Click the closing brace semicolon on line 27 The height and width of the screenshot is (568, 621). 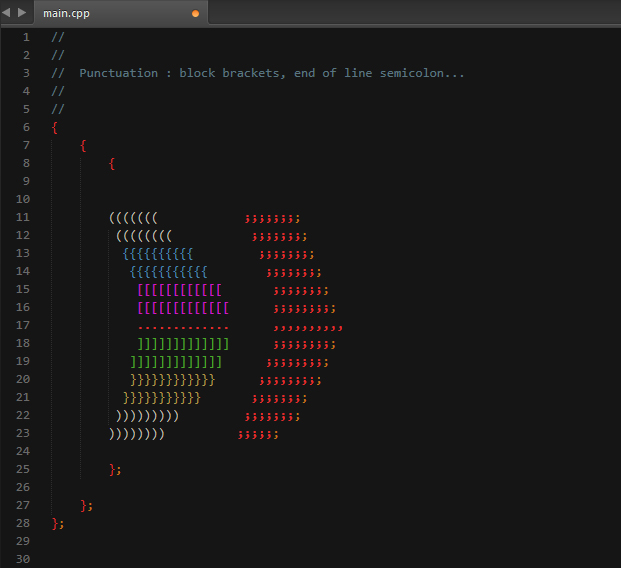coord(87,506)
